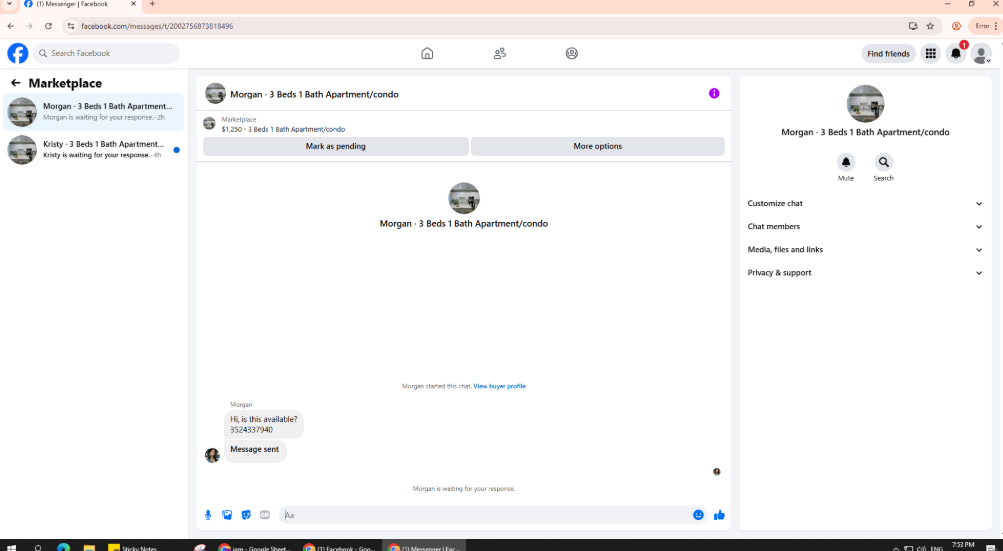Image resolution: width=1003 pixels, height=551 pixels.
Task: Click the taskbar clock 7:53 PM
Action: pyautogui.click(x=963, y=547)
